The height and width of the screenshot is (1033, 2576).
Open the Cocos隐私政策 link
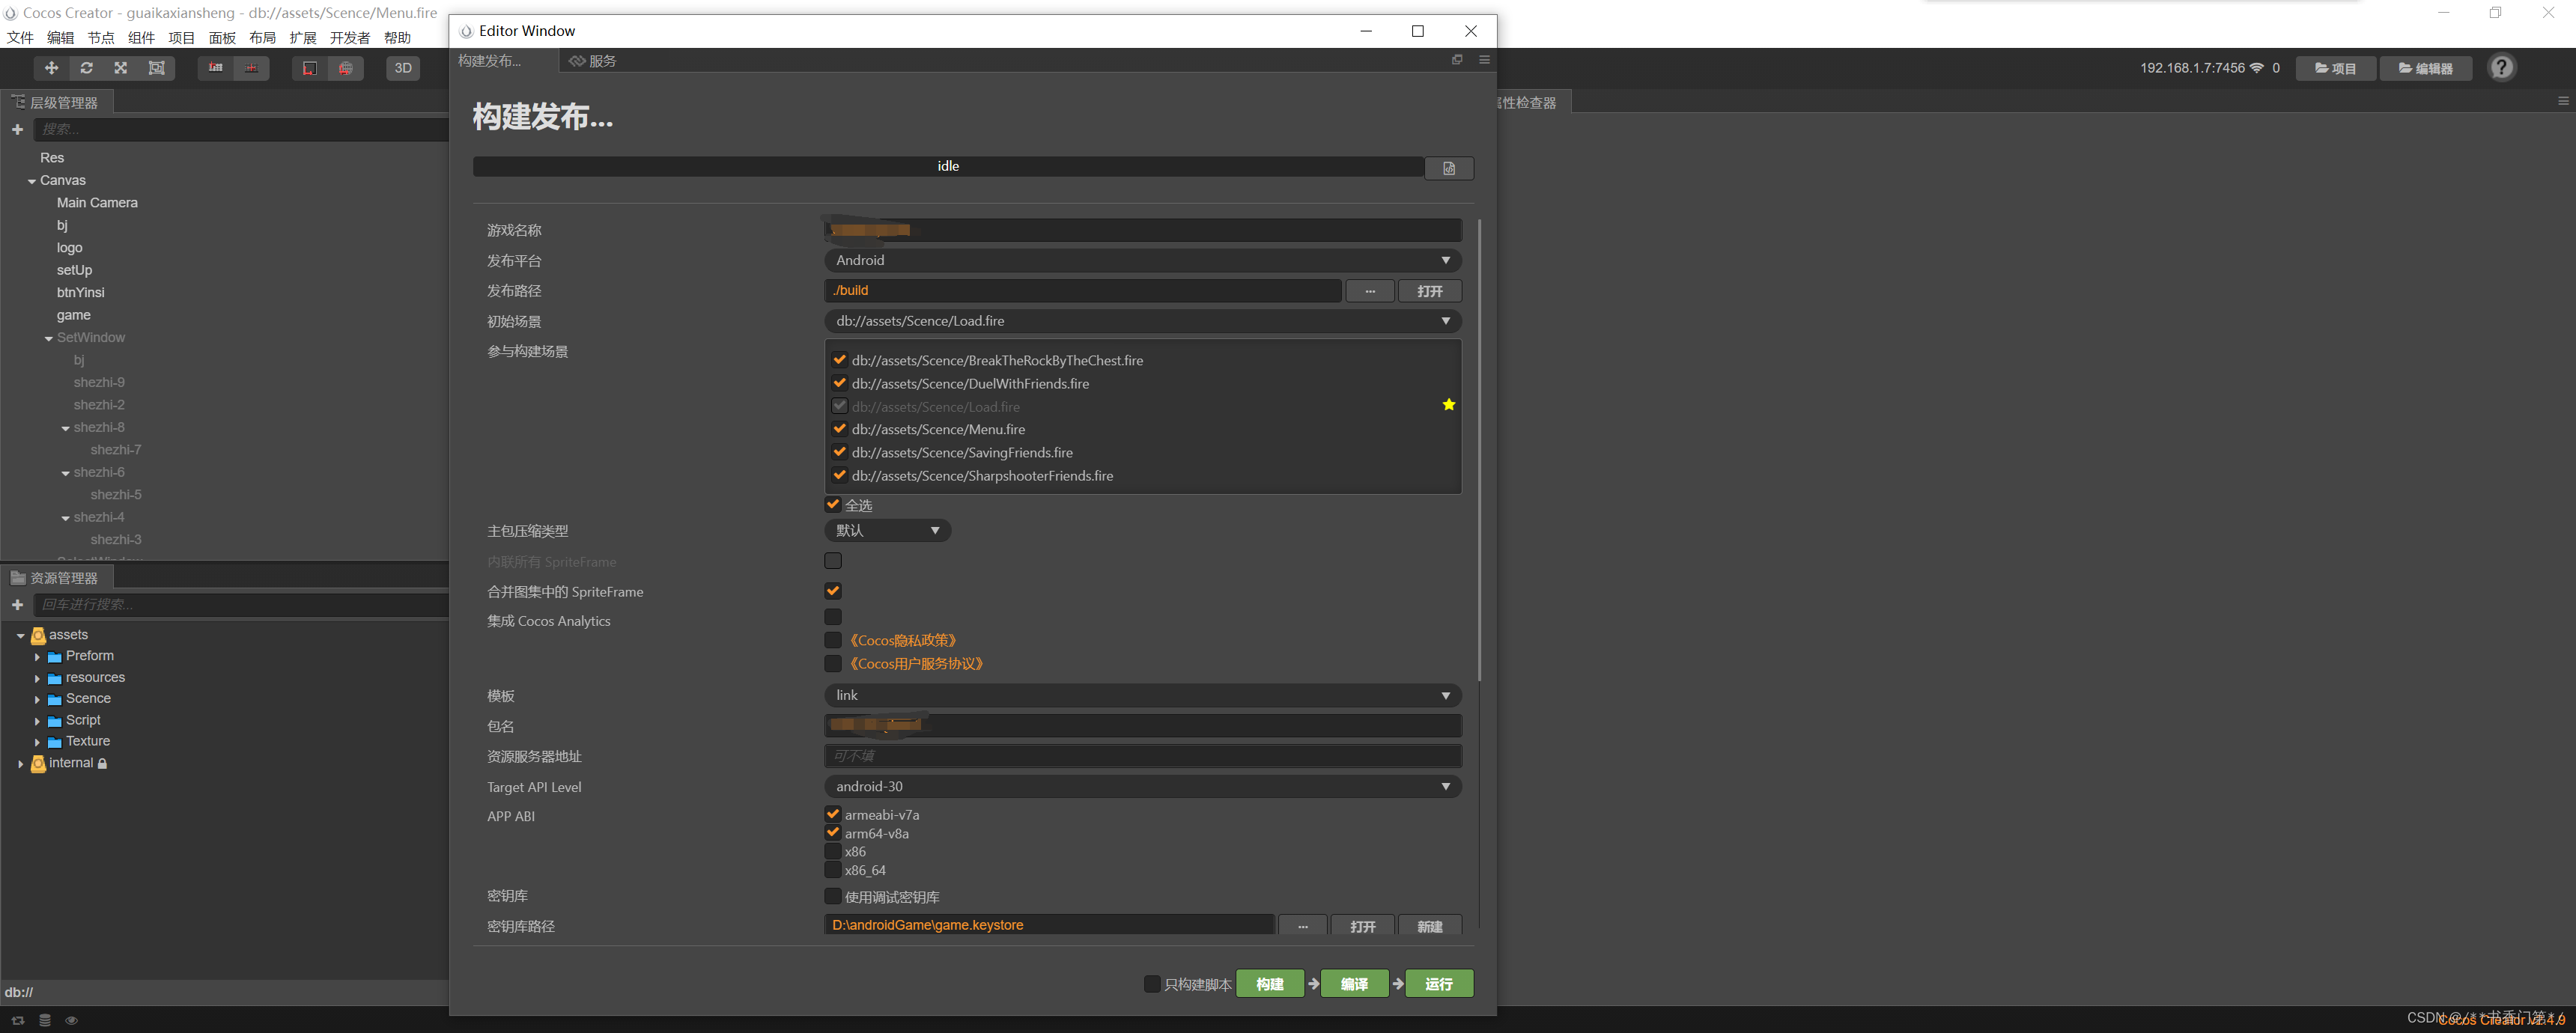pos(903,640)
